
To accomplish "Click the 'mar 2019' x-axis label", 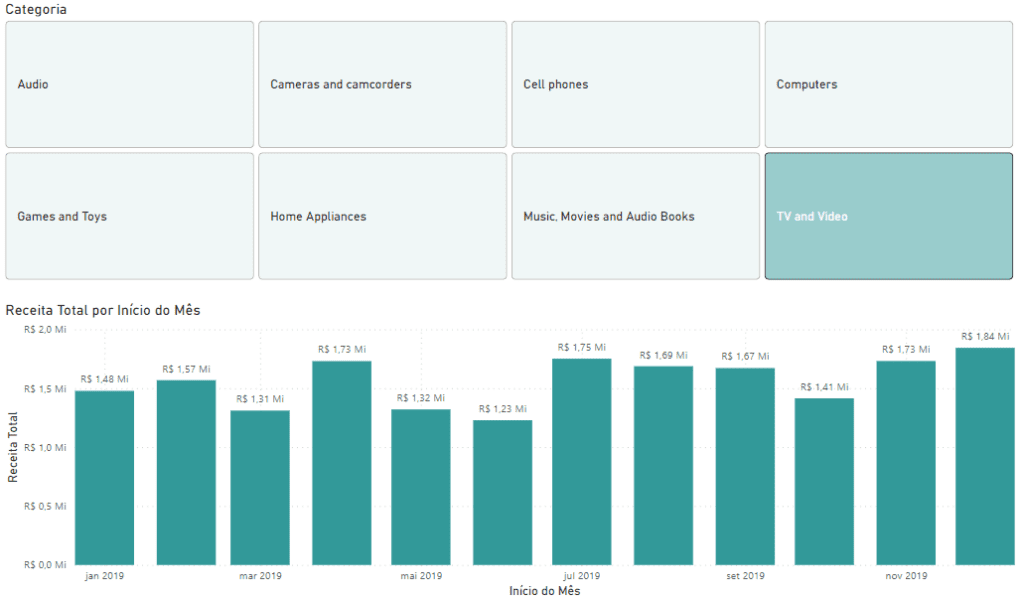I will [260, 576].
